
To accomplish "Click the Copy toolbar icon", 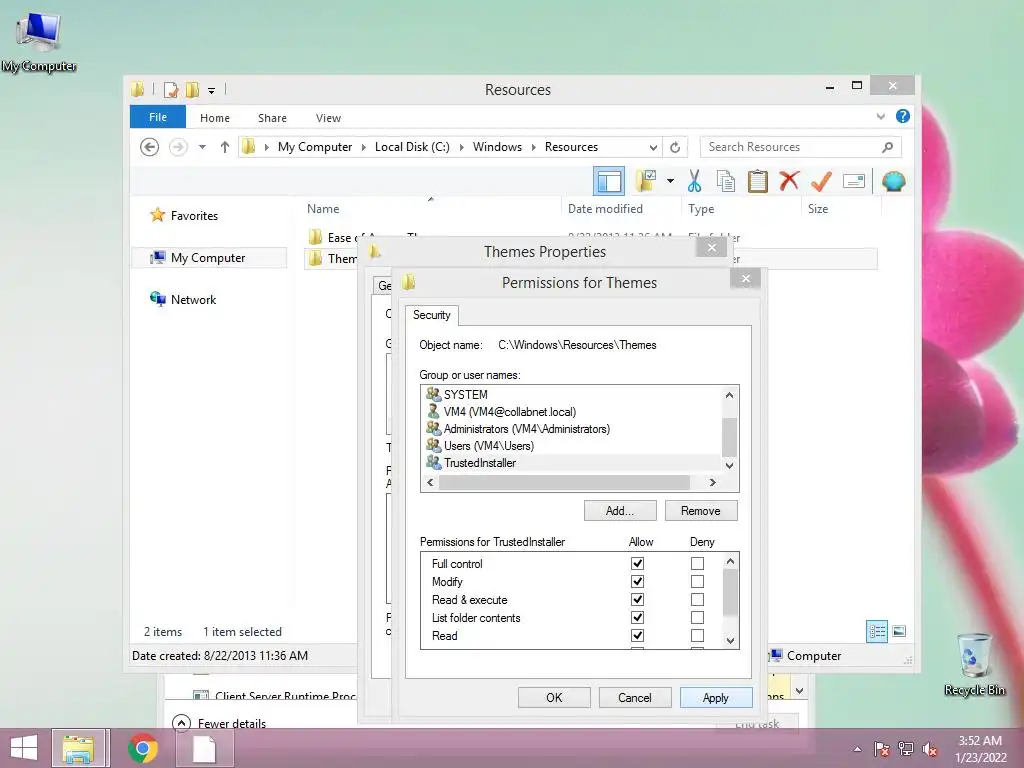I will pyautogui.click(x=726, y=181).
